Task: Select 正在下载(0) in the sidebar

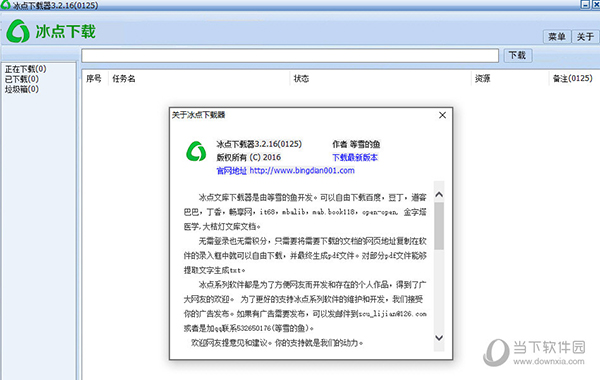Action: (26, 69)
